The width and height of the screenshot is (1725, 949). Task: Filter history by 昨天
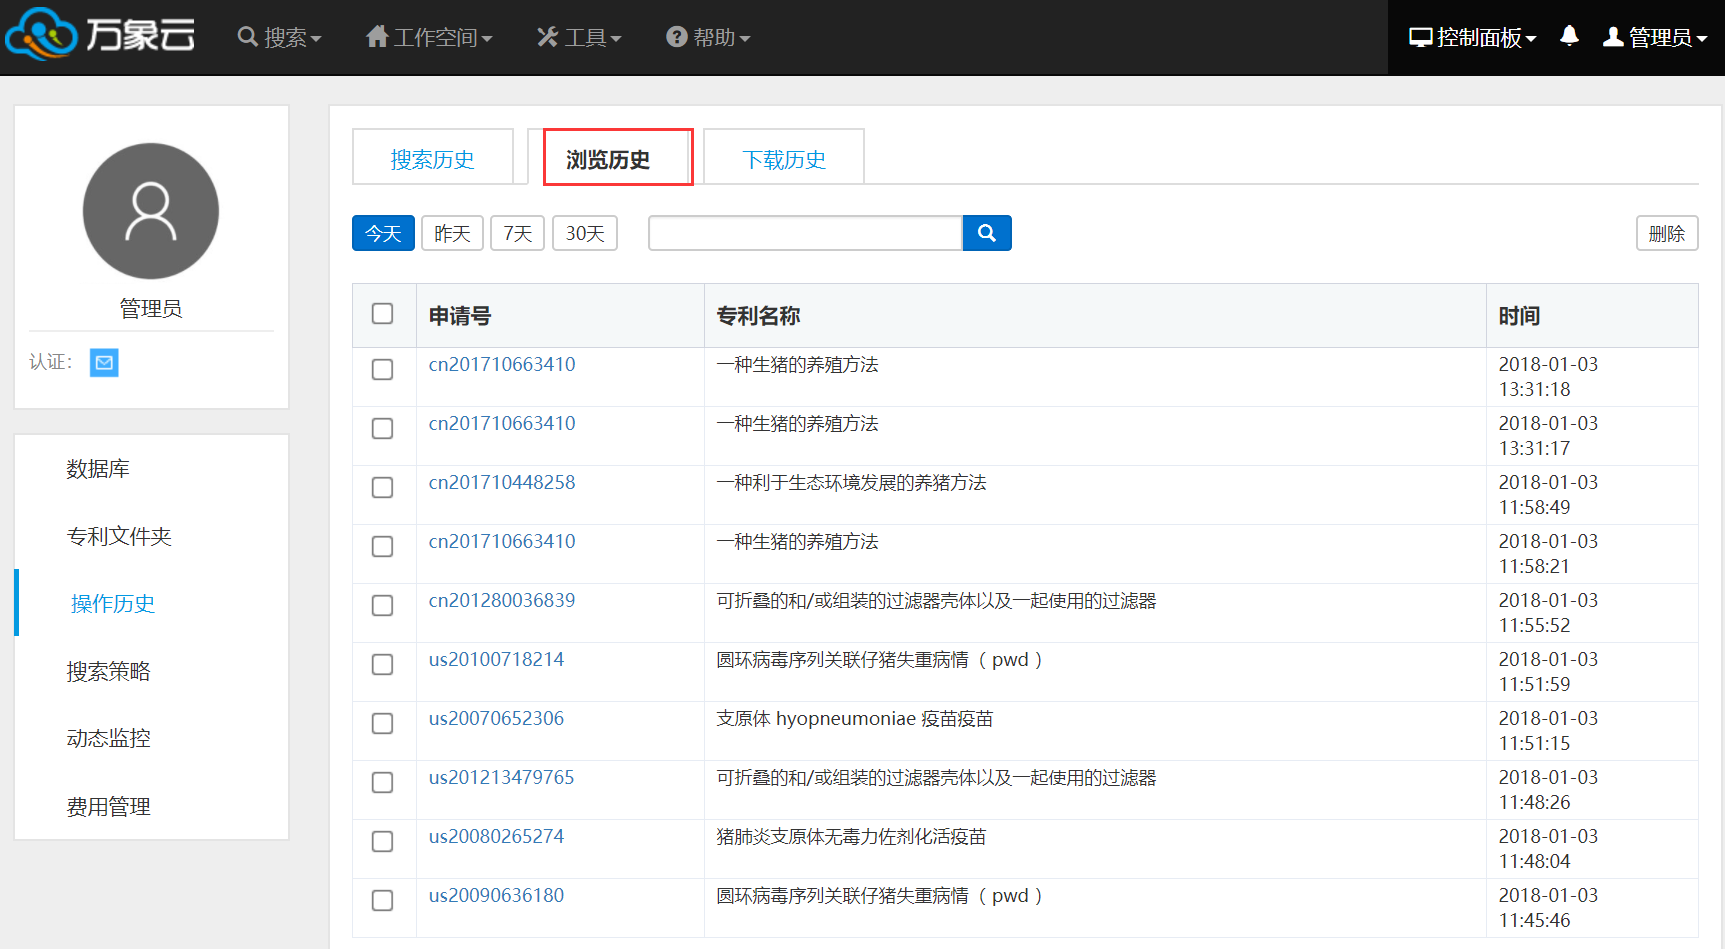pos(452,233)
